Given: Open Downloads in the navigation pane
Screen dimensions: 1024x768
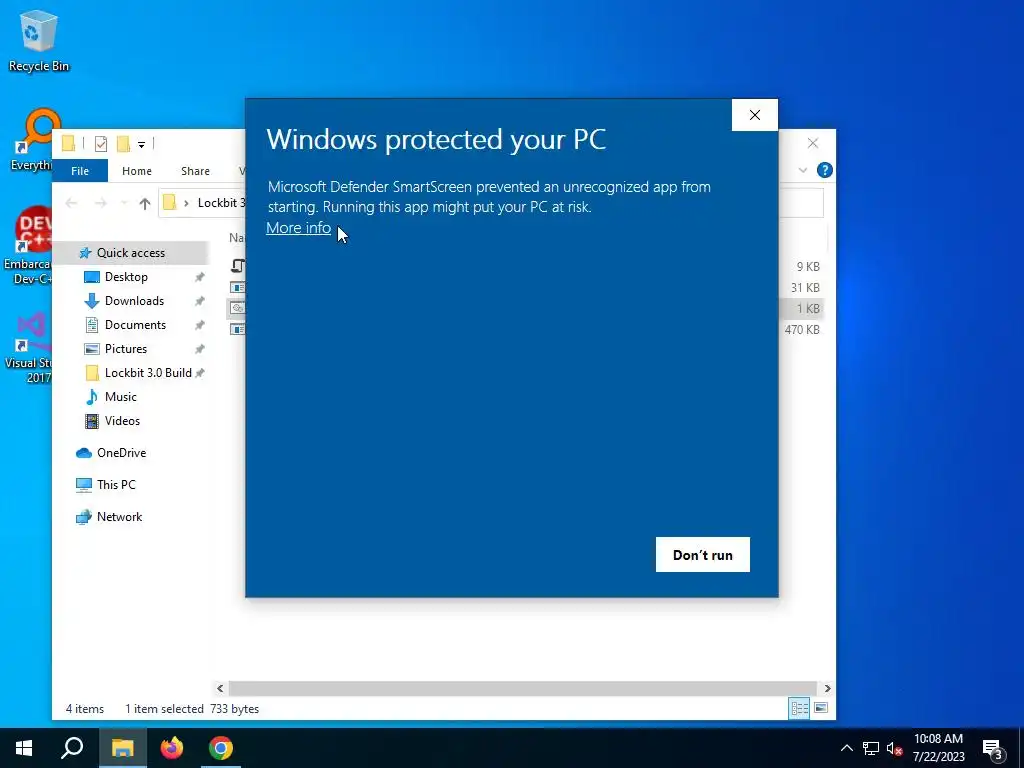Looking at the screenshot, I should click(134, 301).
